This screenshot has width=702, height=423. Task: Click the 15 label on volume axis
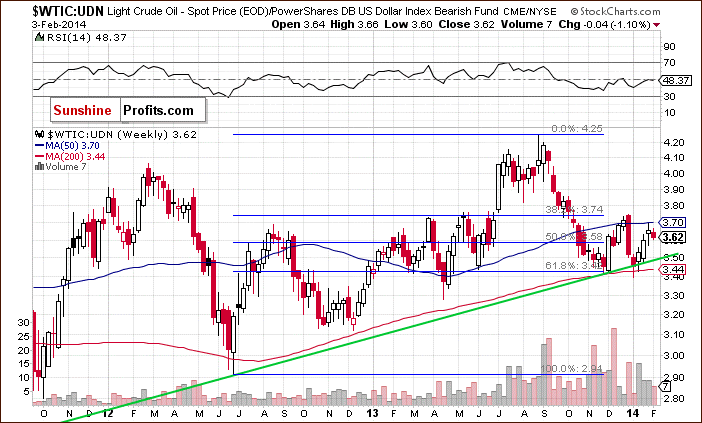click(x=23, y=364)
